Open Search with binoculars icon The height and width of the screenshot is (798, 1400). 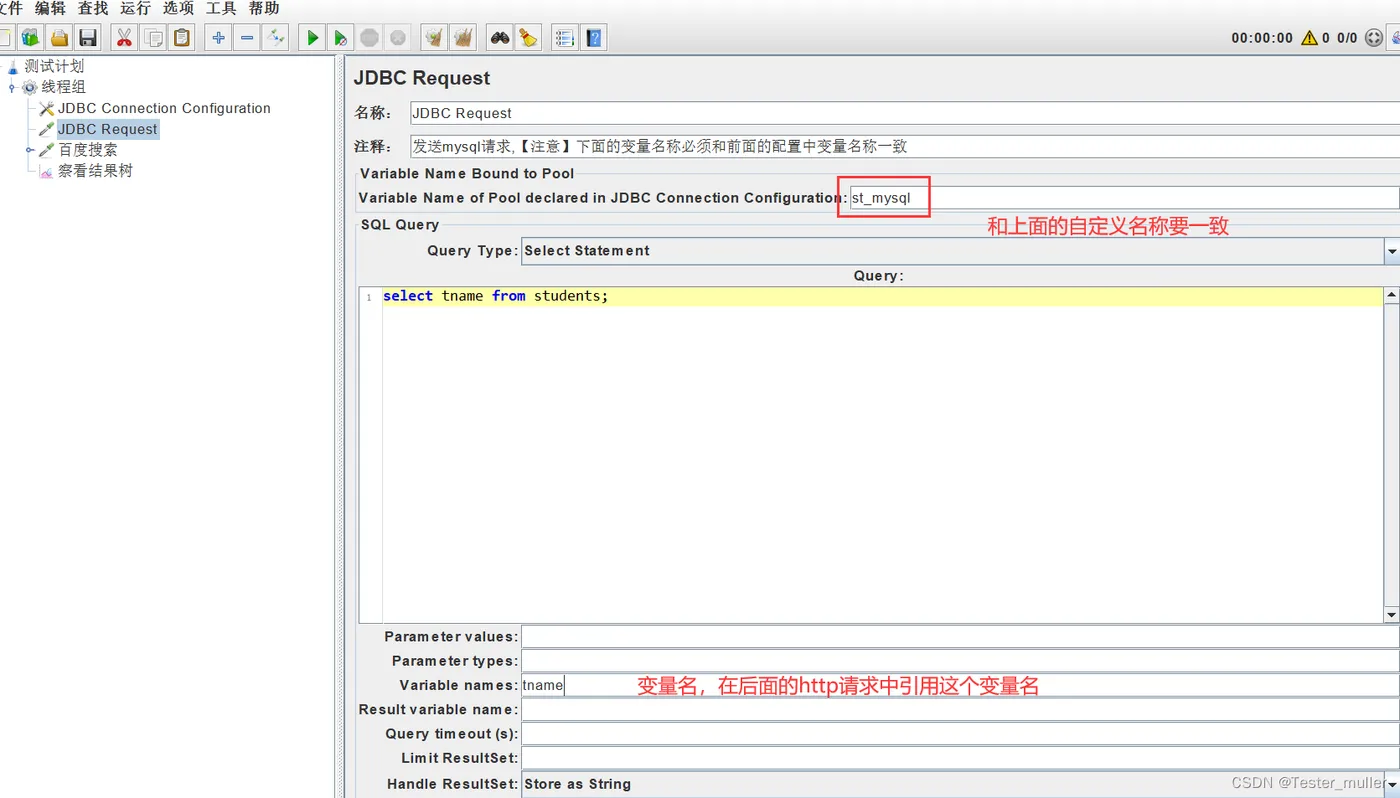click(499, 38)
